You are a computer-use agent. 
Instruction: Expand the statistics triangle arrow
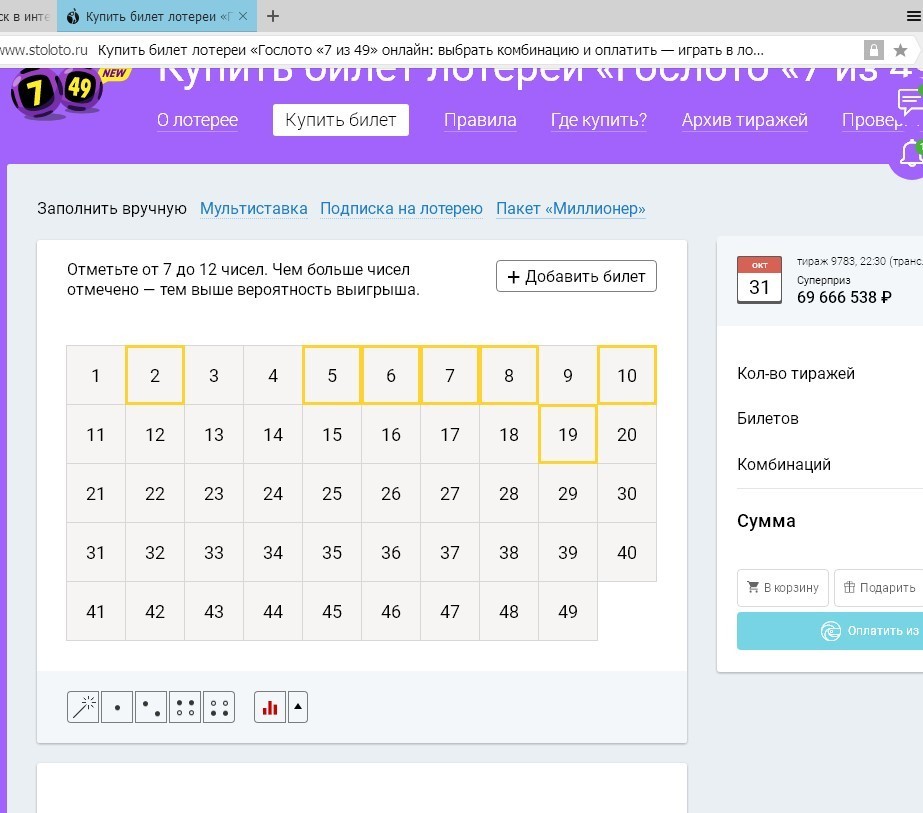click(298, 706)
